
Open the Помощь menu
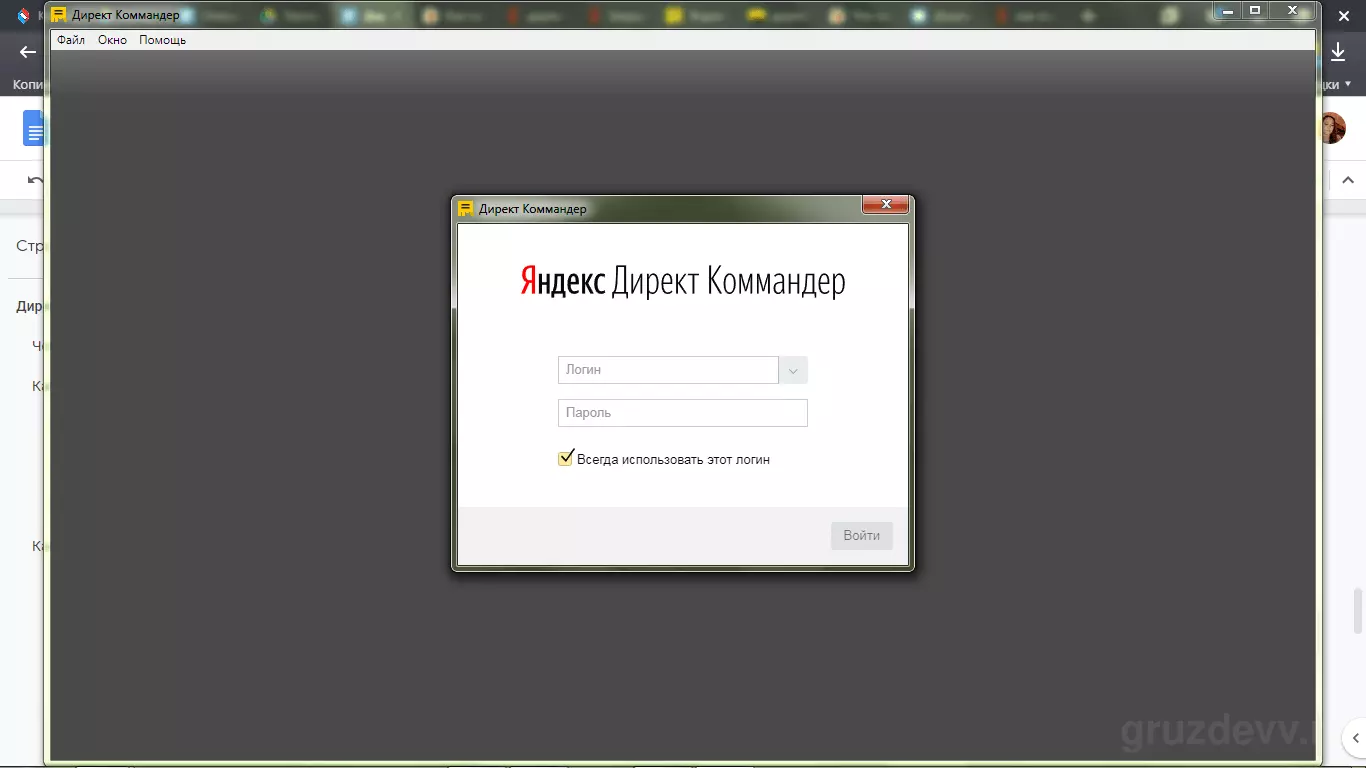(x=162, y=40)
